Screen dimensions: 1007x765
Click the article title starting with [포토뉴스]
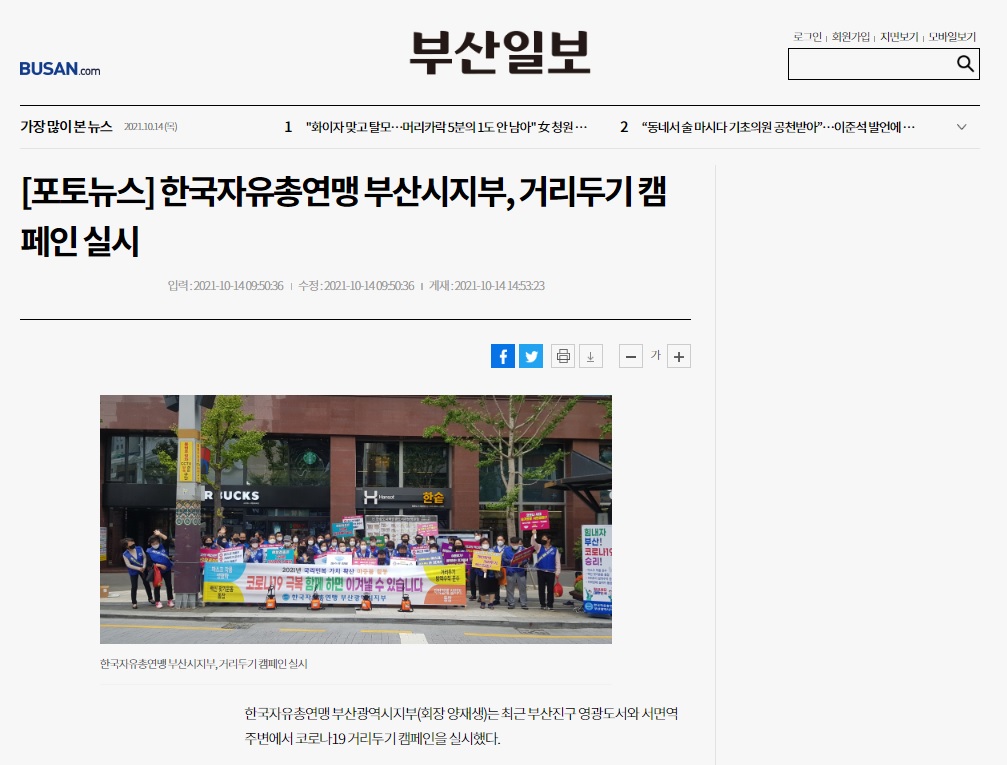coord(344,216)
